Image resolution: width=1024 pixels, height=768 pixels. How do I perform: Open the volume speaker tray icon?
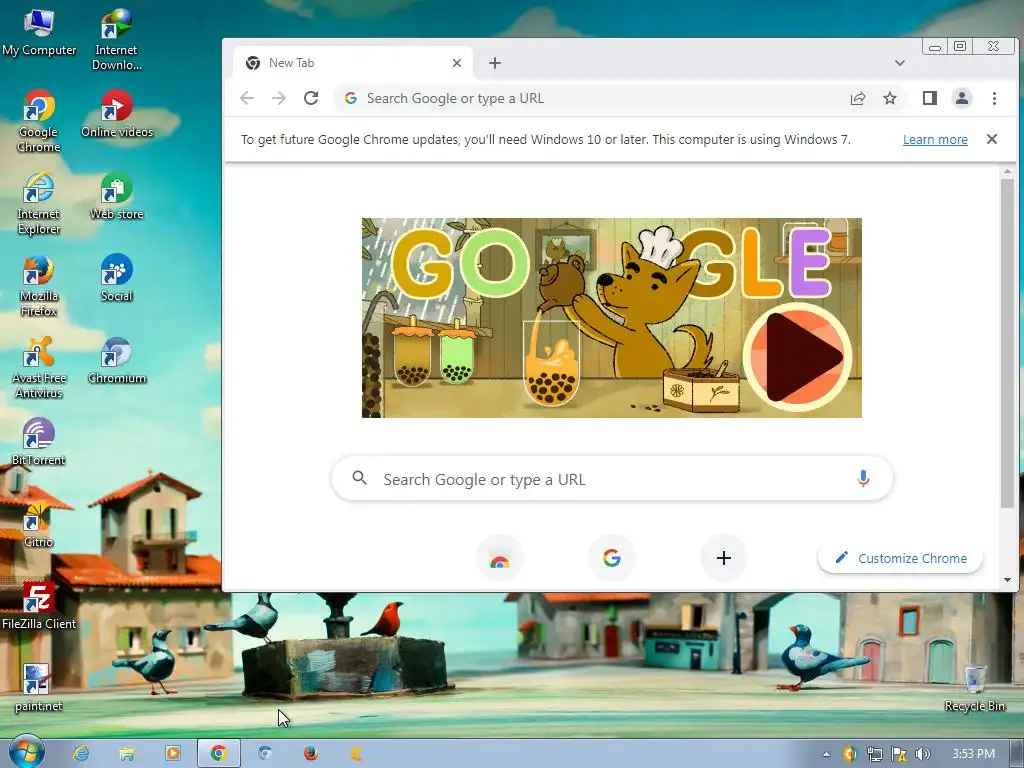[x=922, y=754]
